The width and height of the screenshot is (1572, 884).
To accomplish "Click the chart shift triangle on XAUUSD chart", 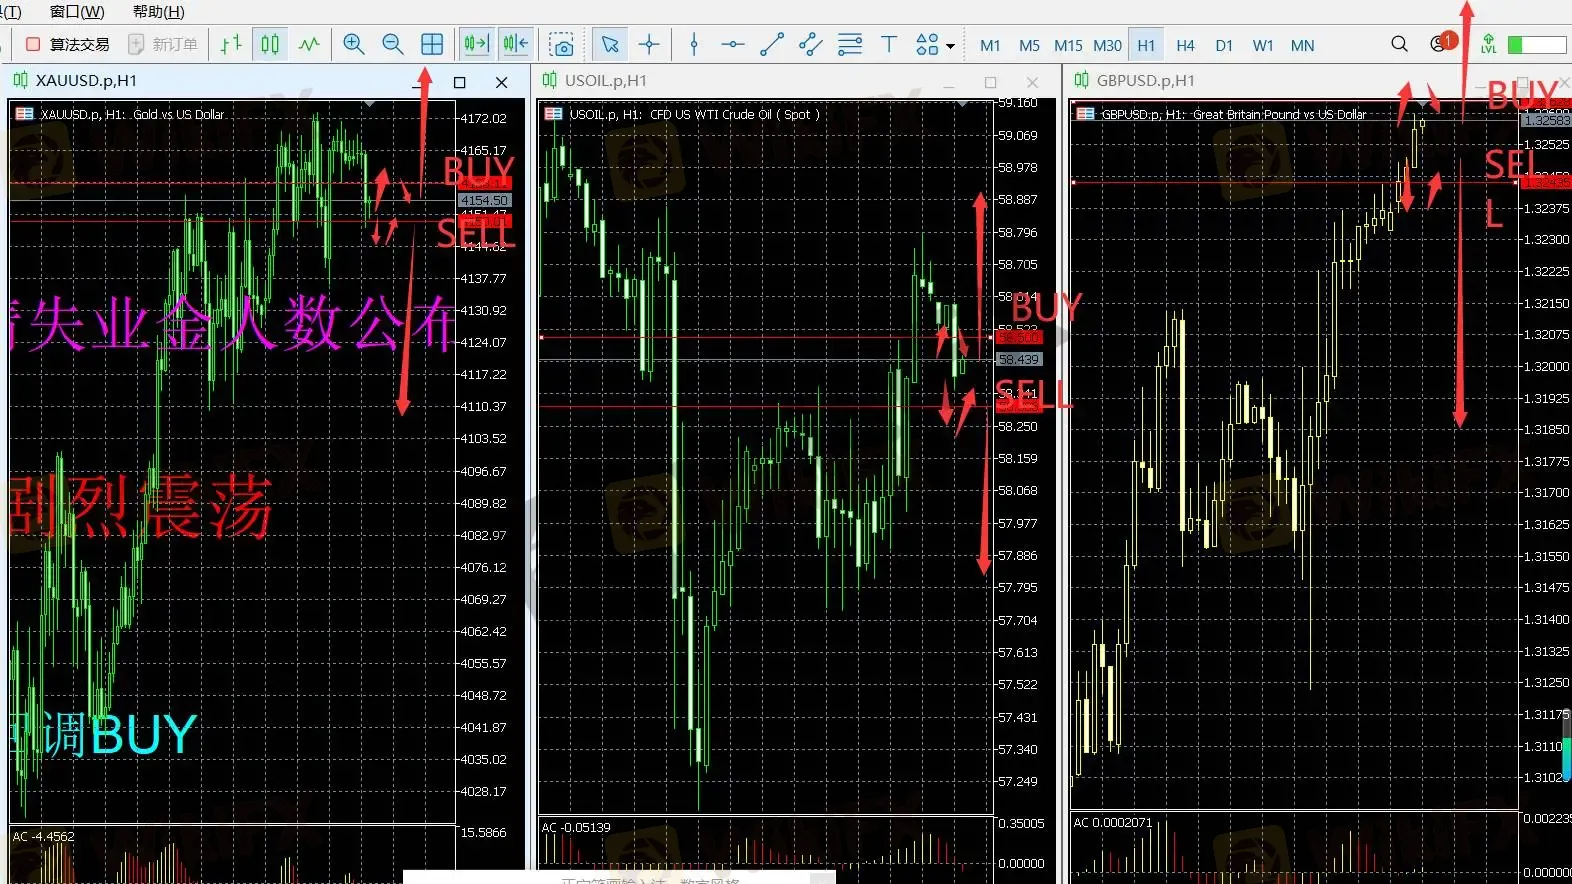I will click(x=370, y=104).
